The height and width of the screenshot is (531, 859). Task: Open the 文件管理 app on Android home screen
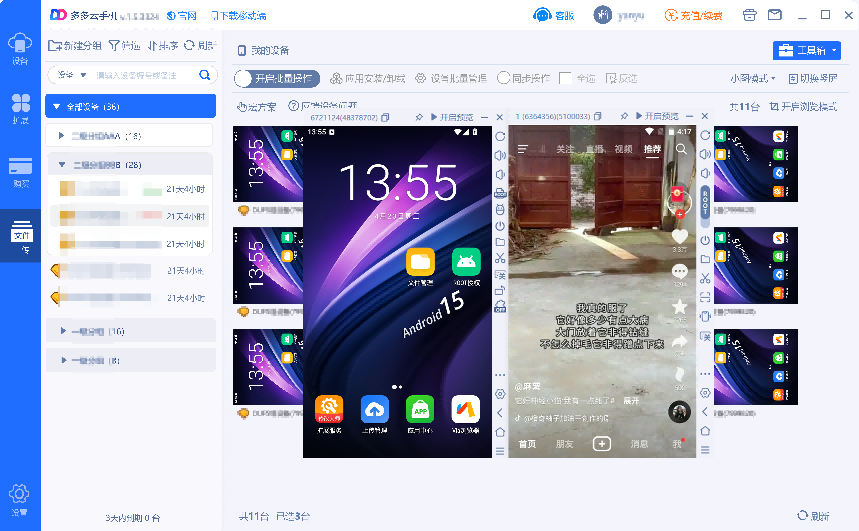(x=420, y=267)
